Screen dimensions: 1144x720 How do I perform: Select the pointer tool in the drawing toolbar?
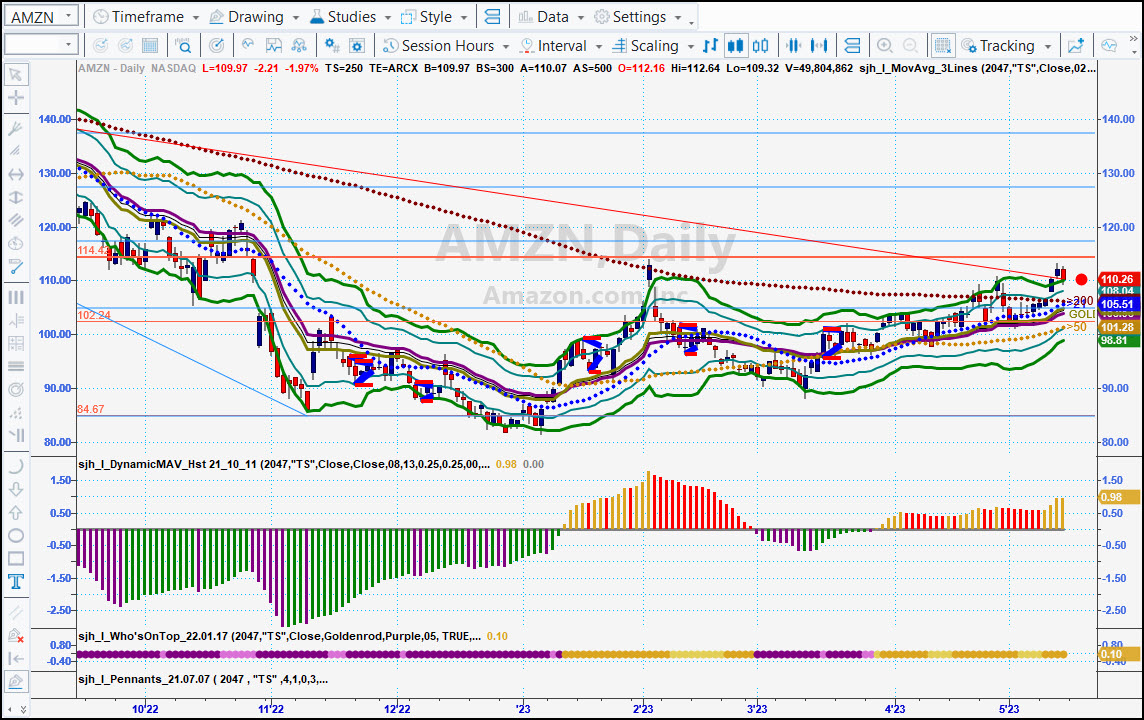[15, 74]
